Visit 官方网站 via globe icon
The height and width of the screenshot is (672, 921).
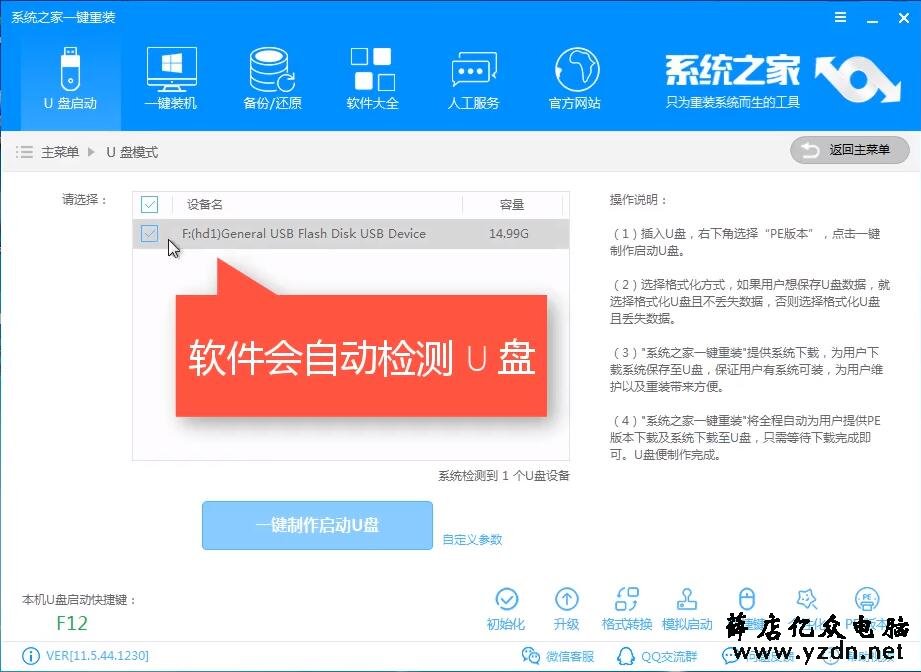pos(574,79)
